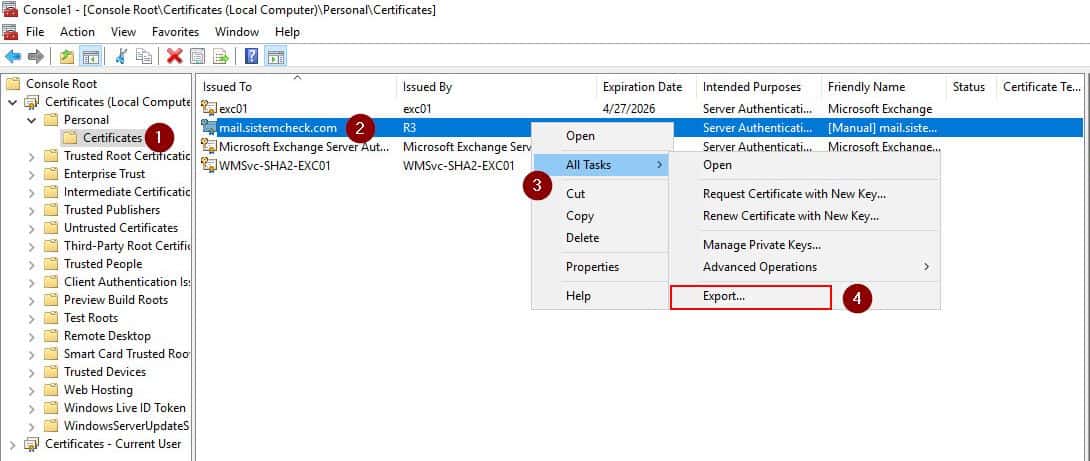This screenshot has width=1090, height=461.
Task: Sort by the Intended Purposes column header
Action: (x=758, y=87)
